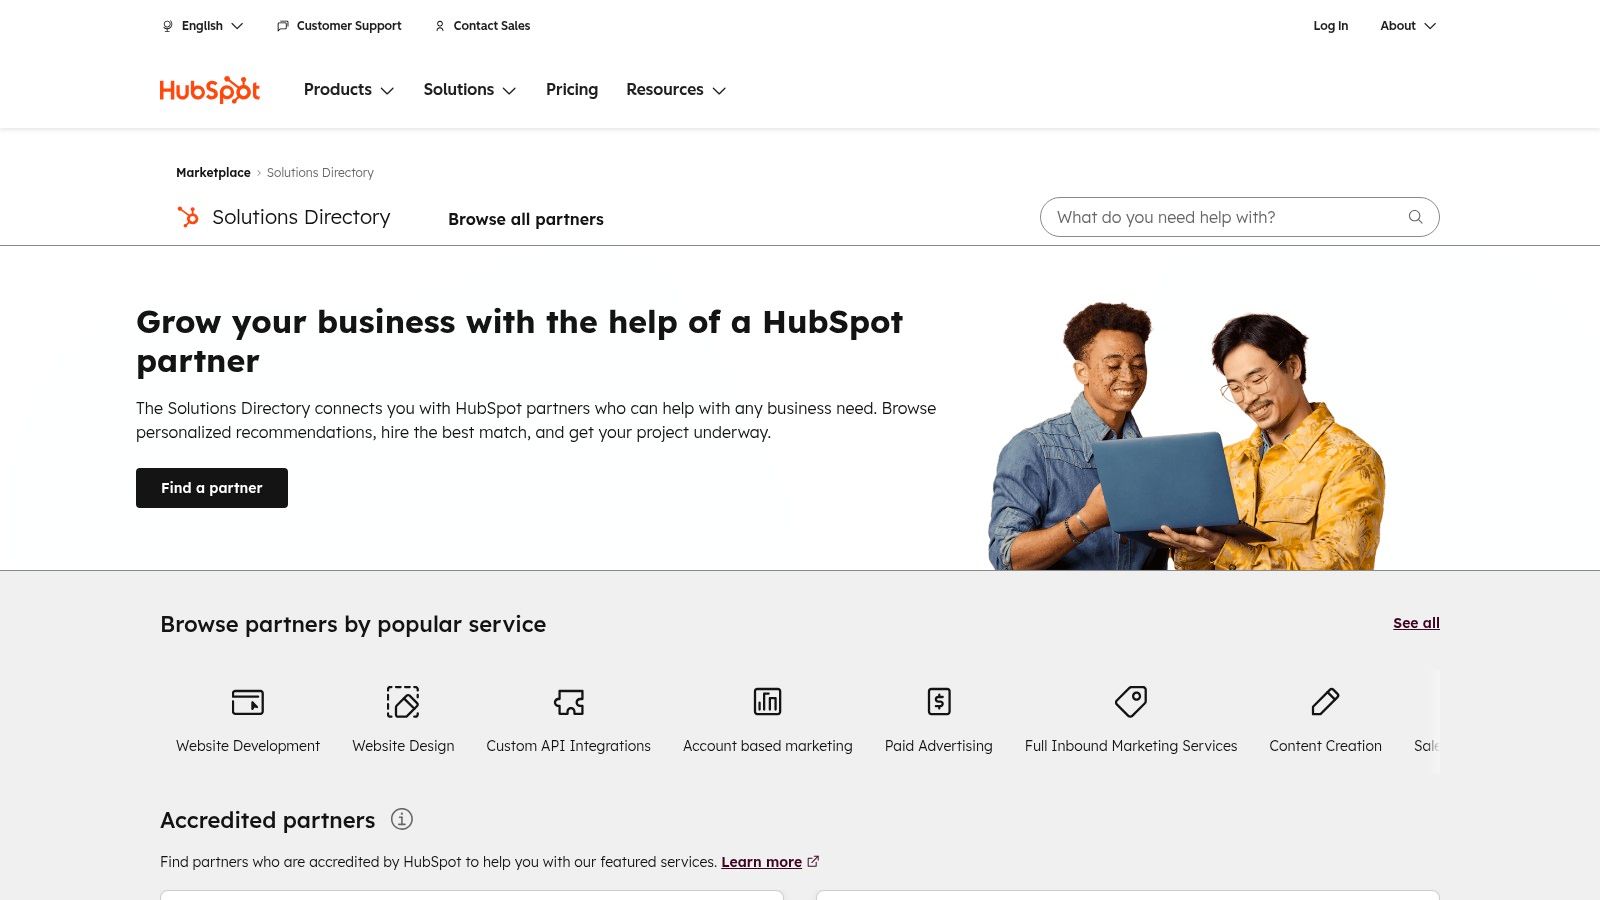Click the Account based marketing chart icon

pos(767,702)
